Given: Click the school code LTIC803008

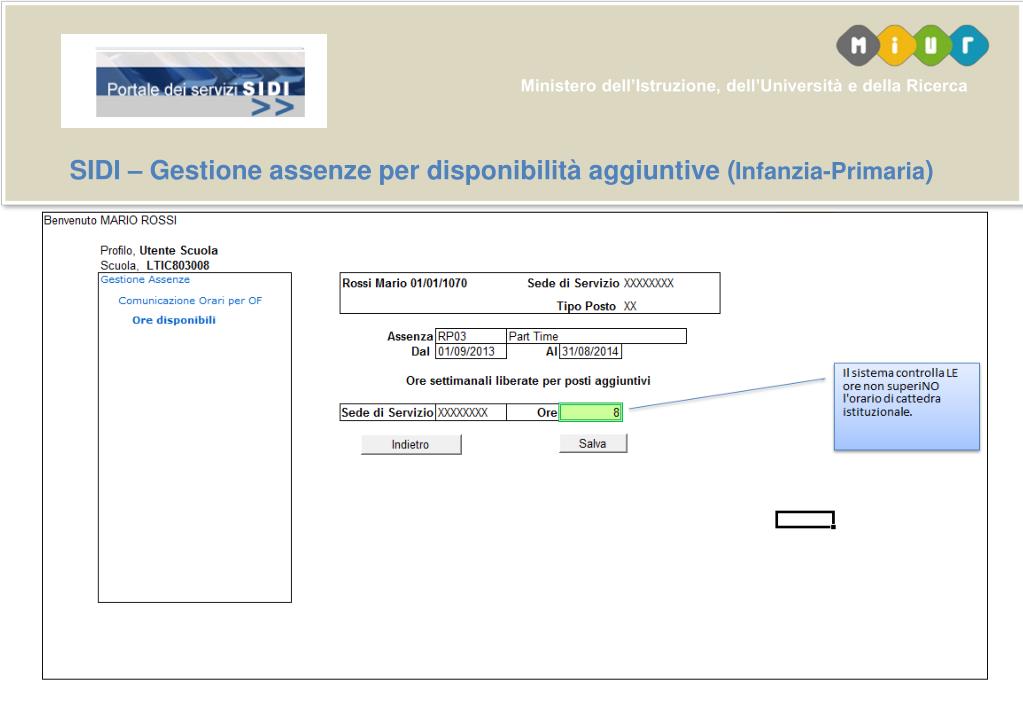Looking at the screenshot, I should point(177,266).
